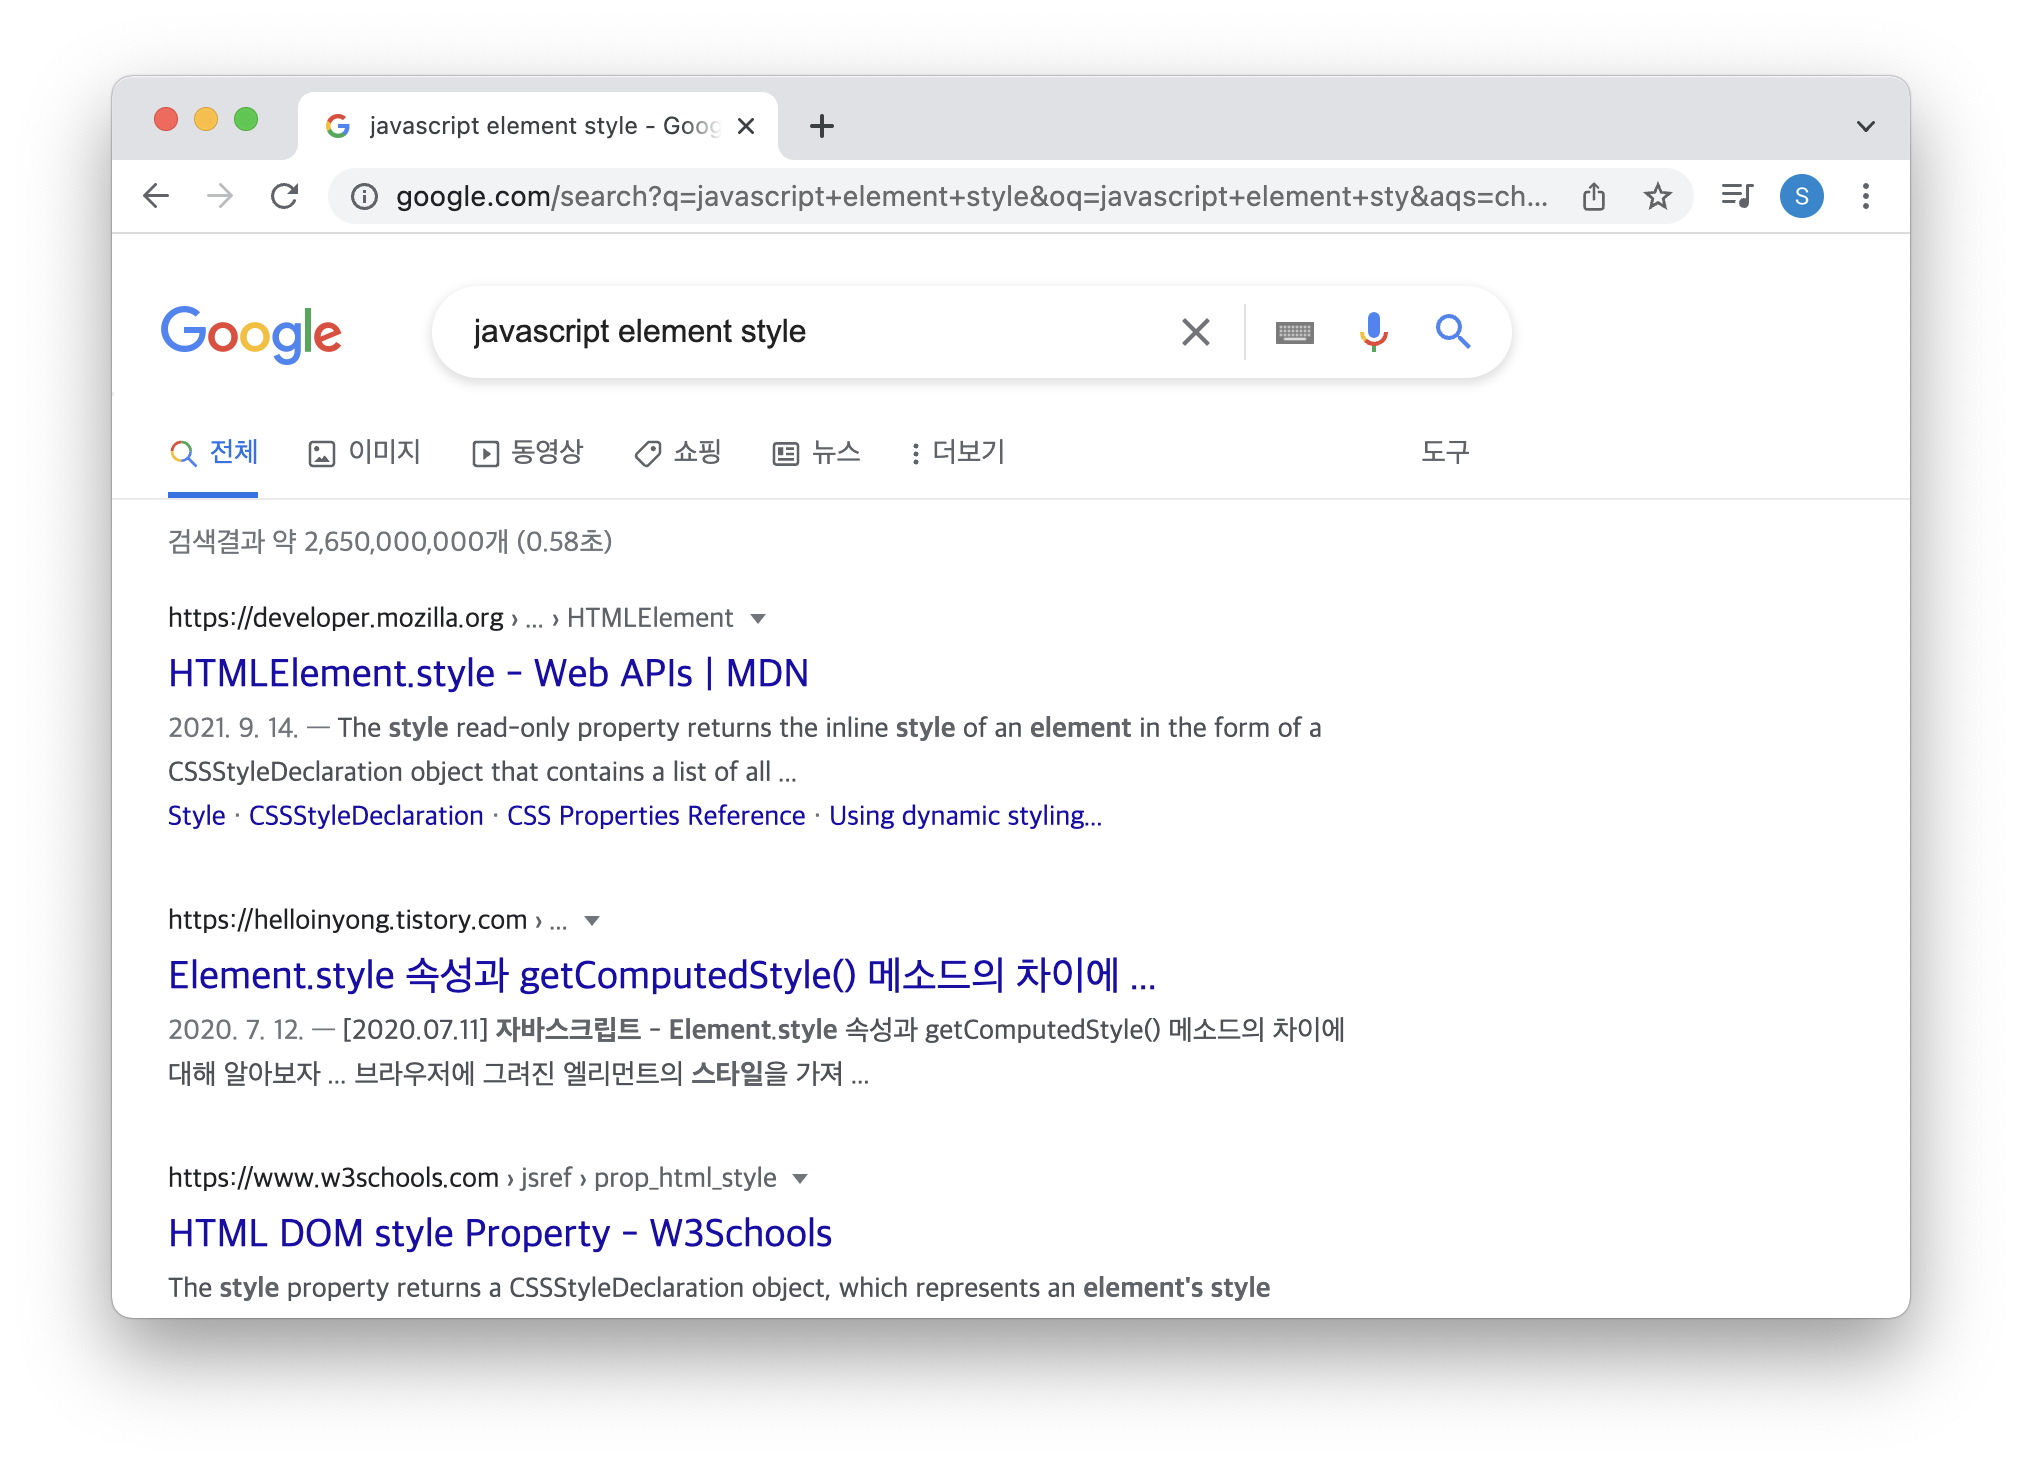Viewport: 2022px width, 1466px height.
Task: Clear the search query with X
Action: point(1195,332)
